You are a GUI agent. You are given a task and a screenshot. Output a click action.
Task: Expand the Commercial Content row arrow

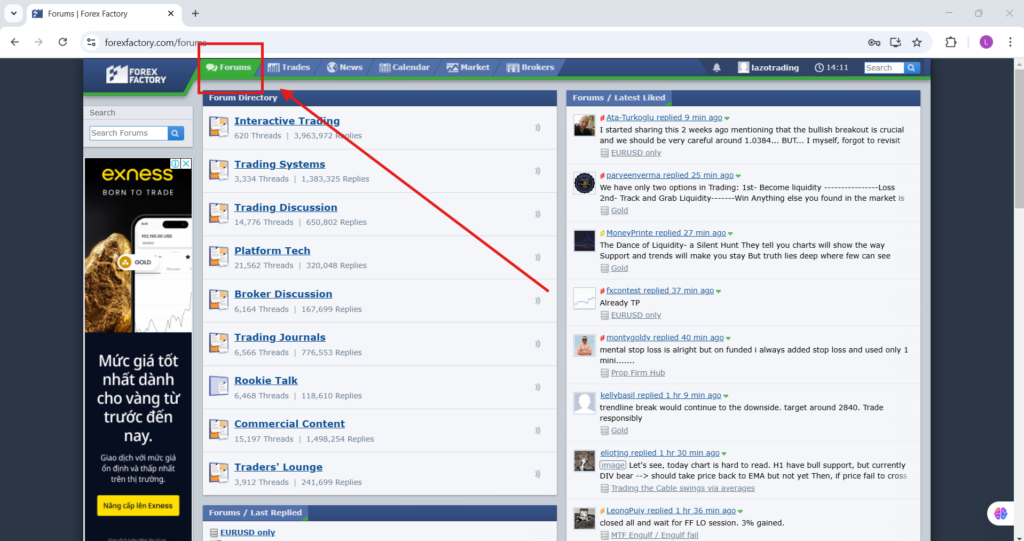537,430
